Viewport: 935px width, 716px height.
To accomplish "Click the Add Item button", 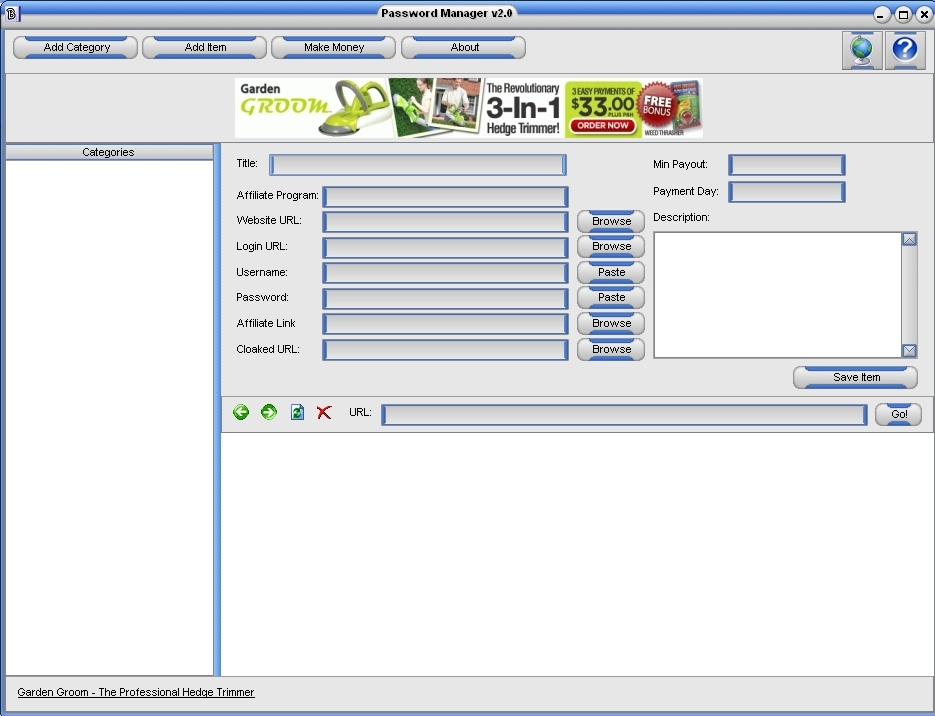I will 205,47.
